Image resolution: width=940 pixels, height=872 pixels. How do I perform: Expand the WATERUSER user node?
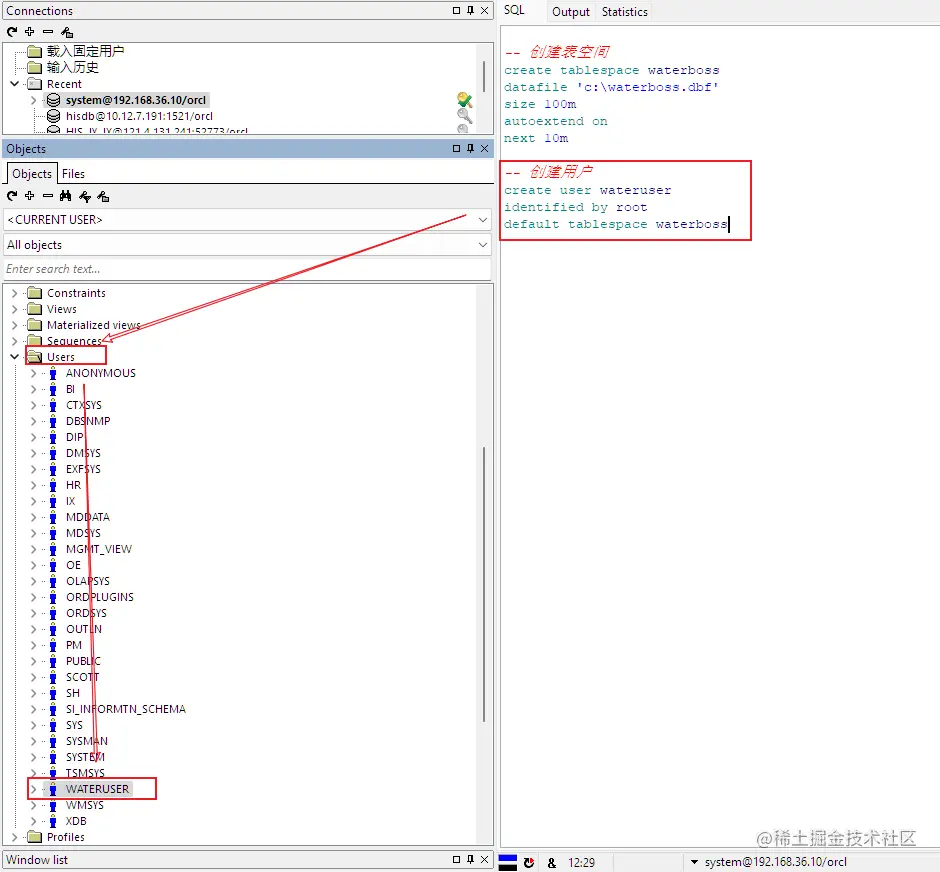(x=34, y=789)
